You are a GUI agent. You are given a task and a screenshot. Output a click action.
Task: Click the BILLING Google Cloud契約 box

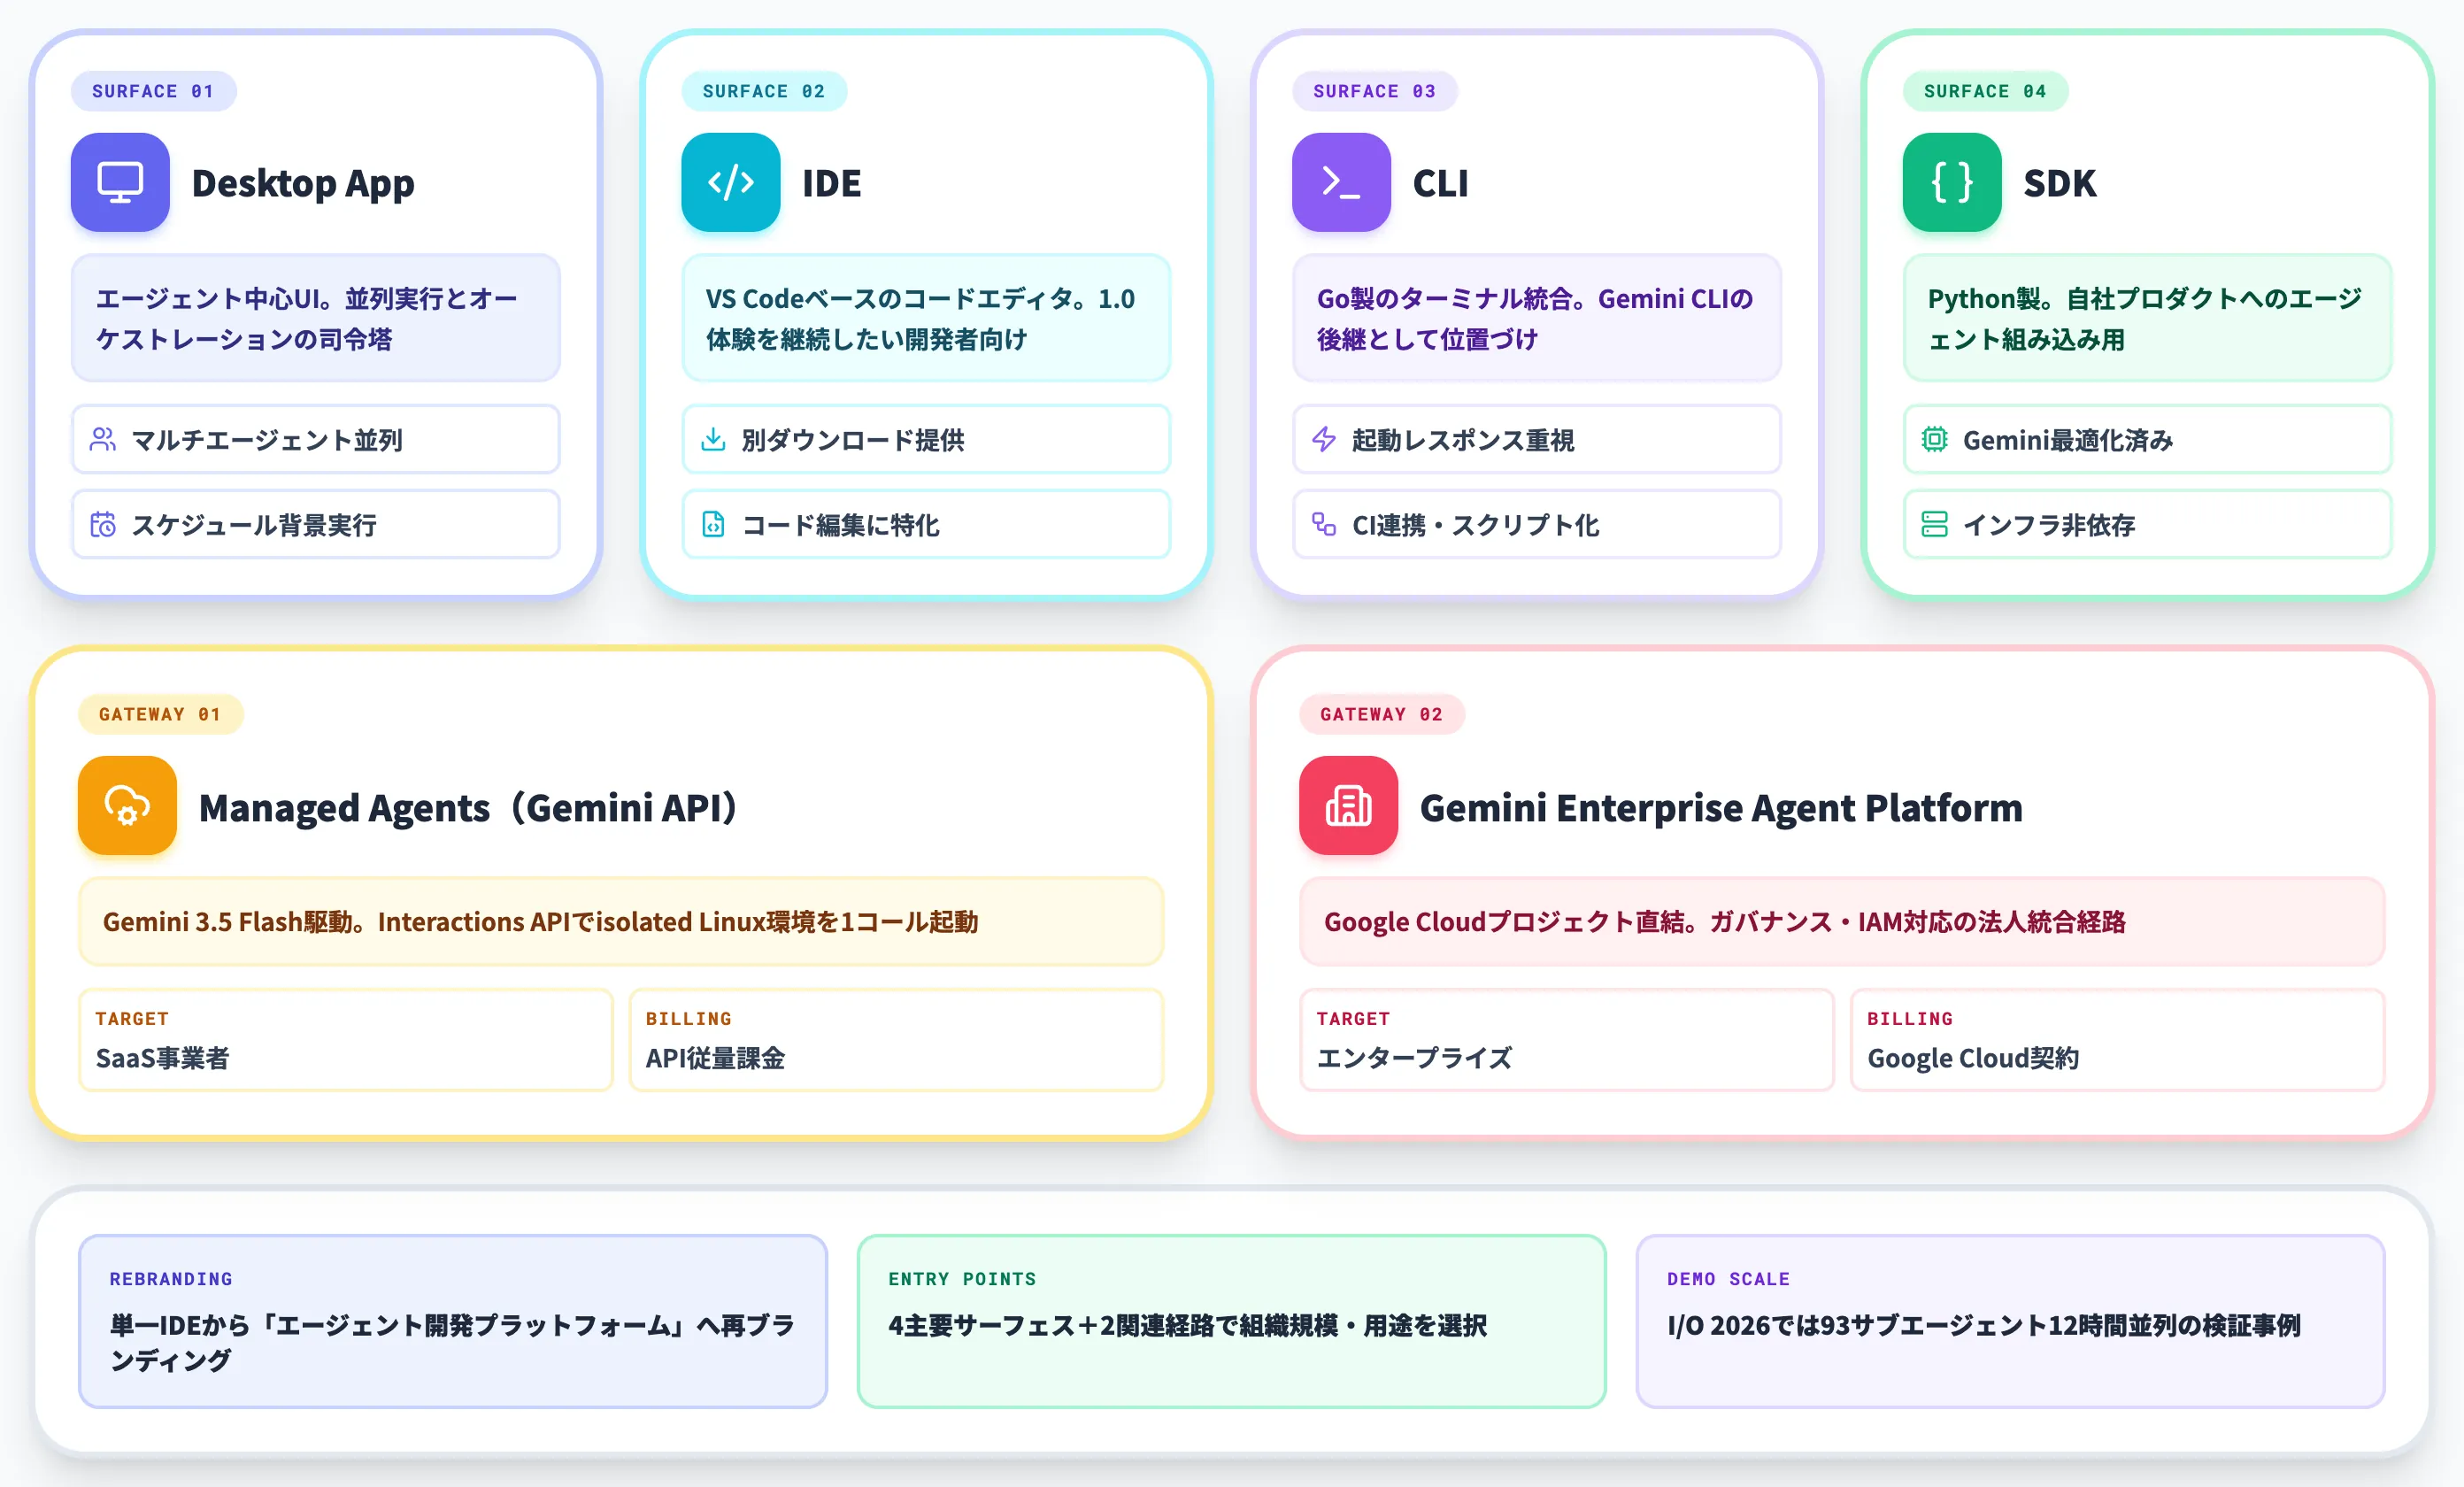pyautogui.click(x=2117, y=1039)
